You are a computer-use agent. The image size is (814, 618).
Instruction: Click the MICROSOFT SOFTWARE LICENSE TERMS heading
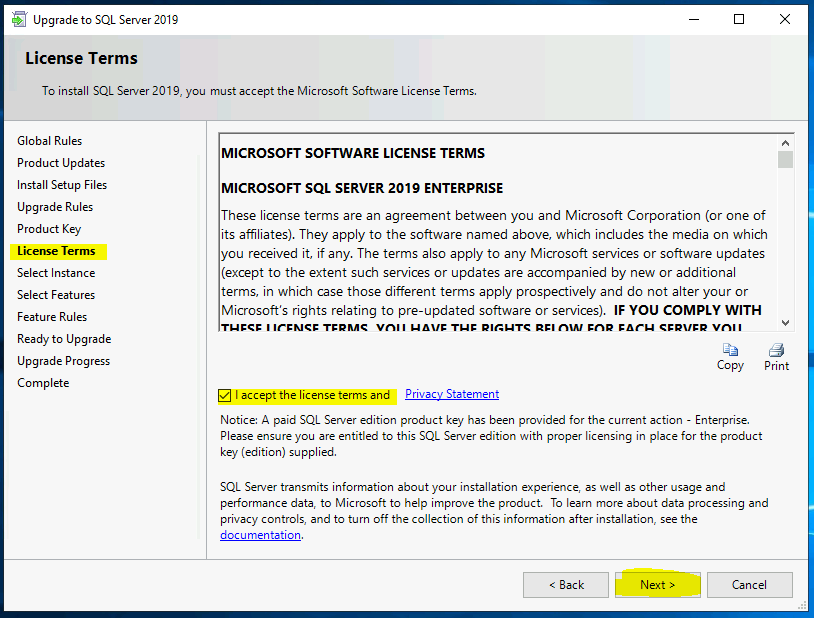pos(353,153)
